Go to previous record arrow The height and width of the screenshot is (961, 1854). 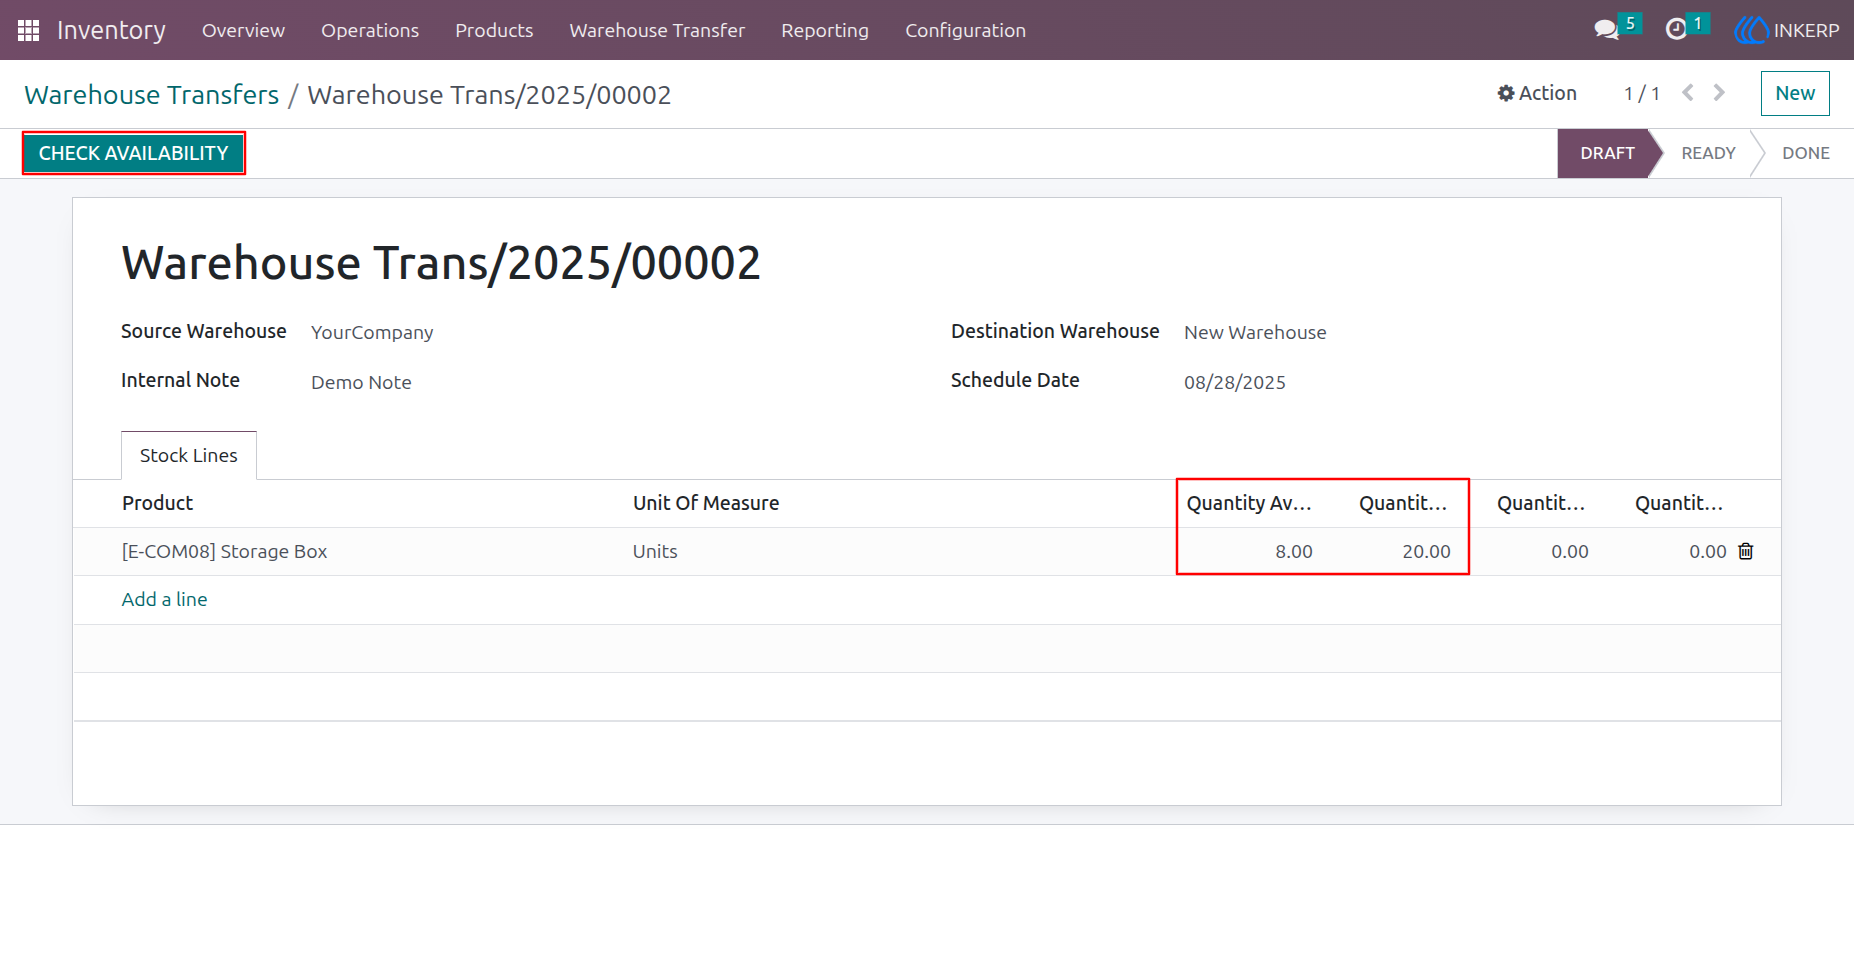1688,93
